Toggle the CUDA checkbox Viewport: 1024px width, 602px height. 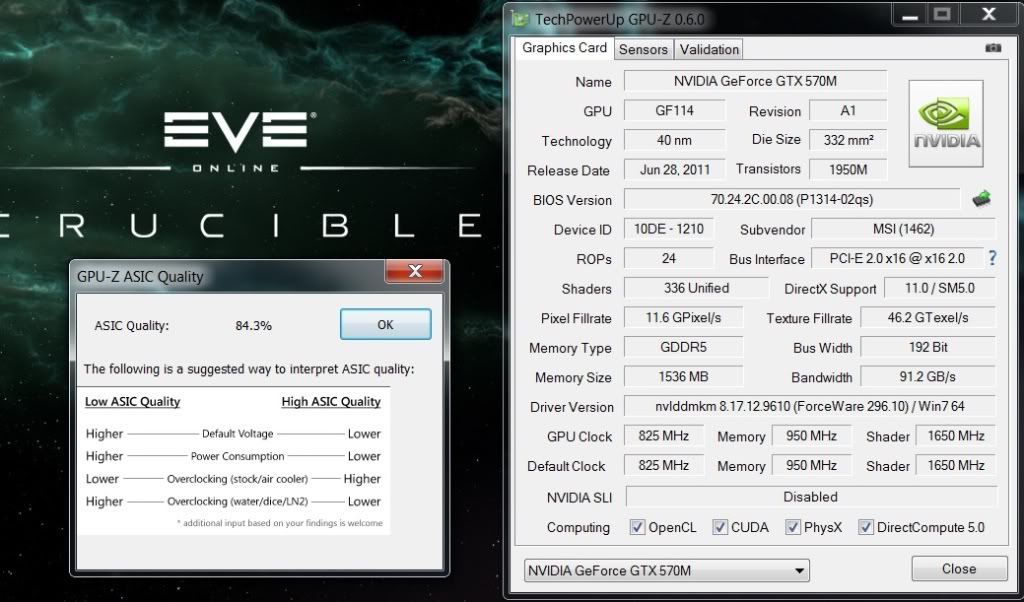719,527
